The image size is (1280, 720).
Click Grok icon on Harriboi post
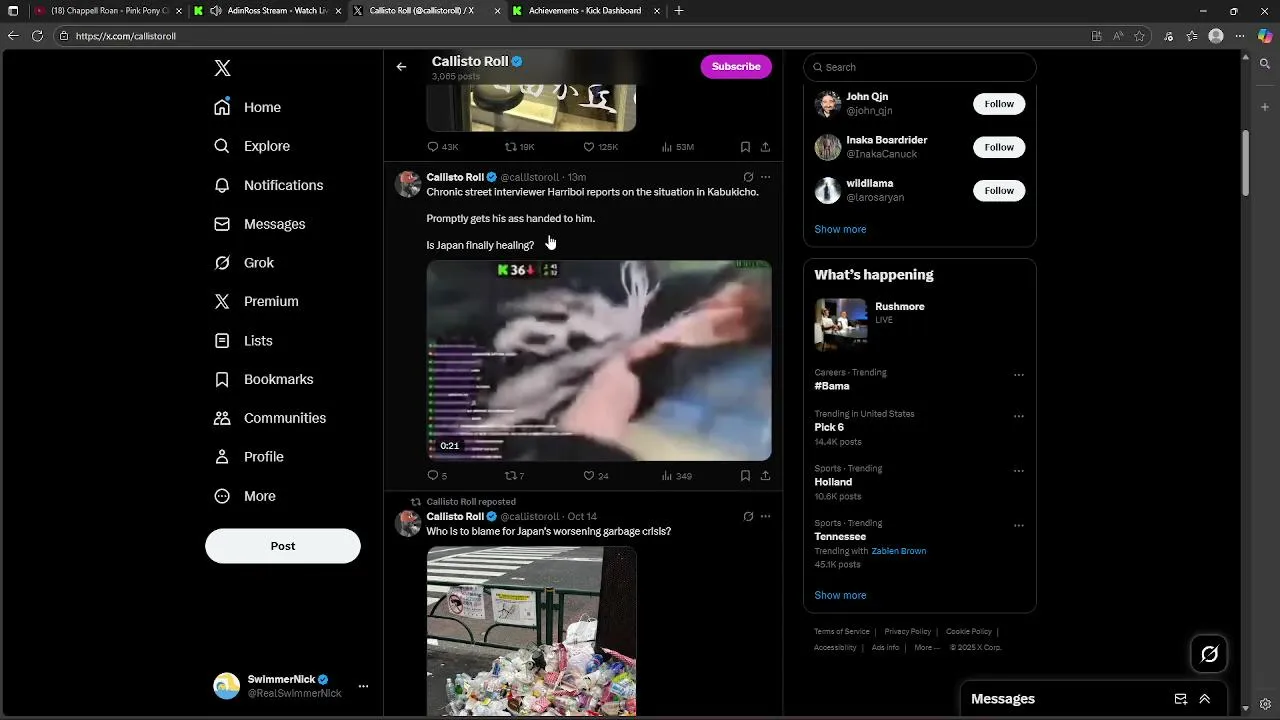click(x=748, y=178)
